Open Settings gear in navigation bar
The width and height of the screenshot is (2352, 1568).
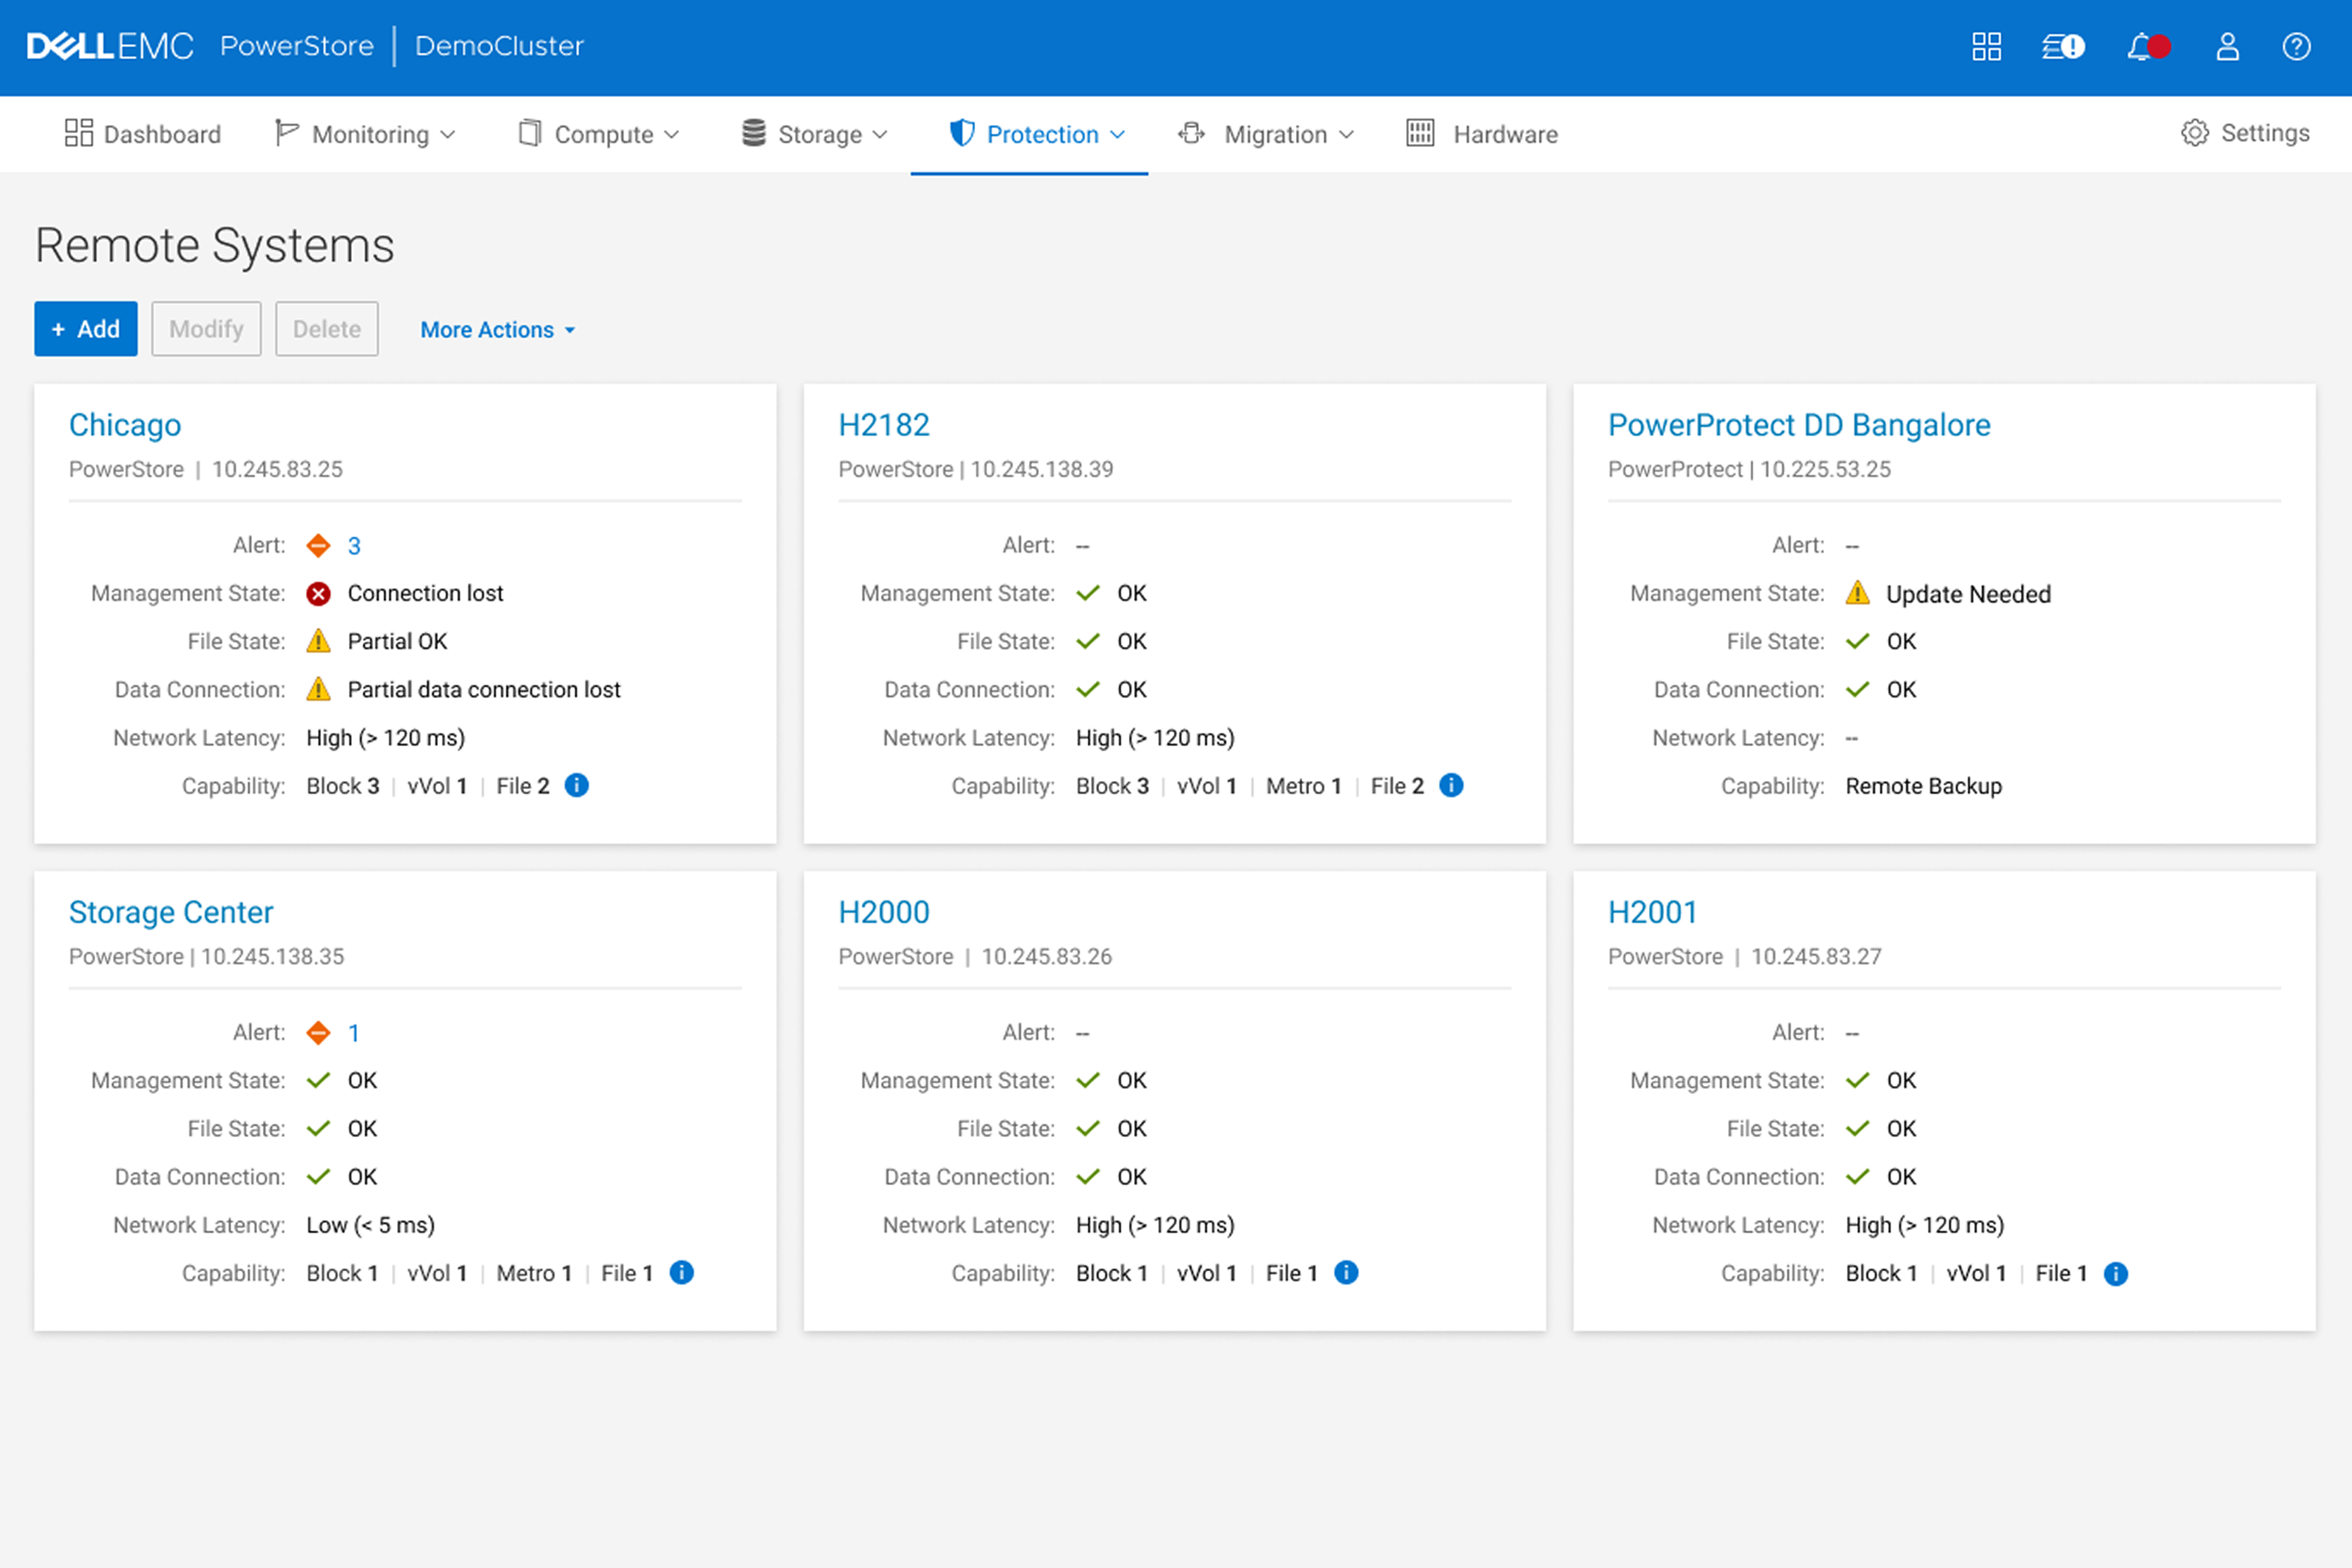coord(2245,133)
